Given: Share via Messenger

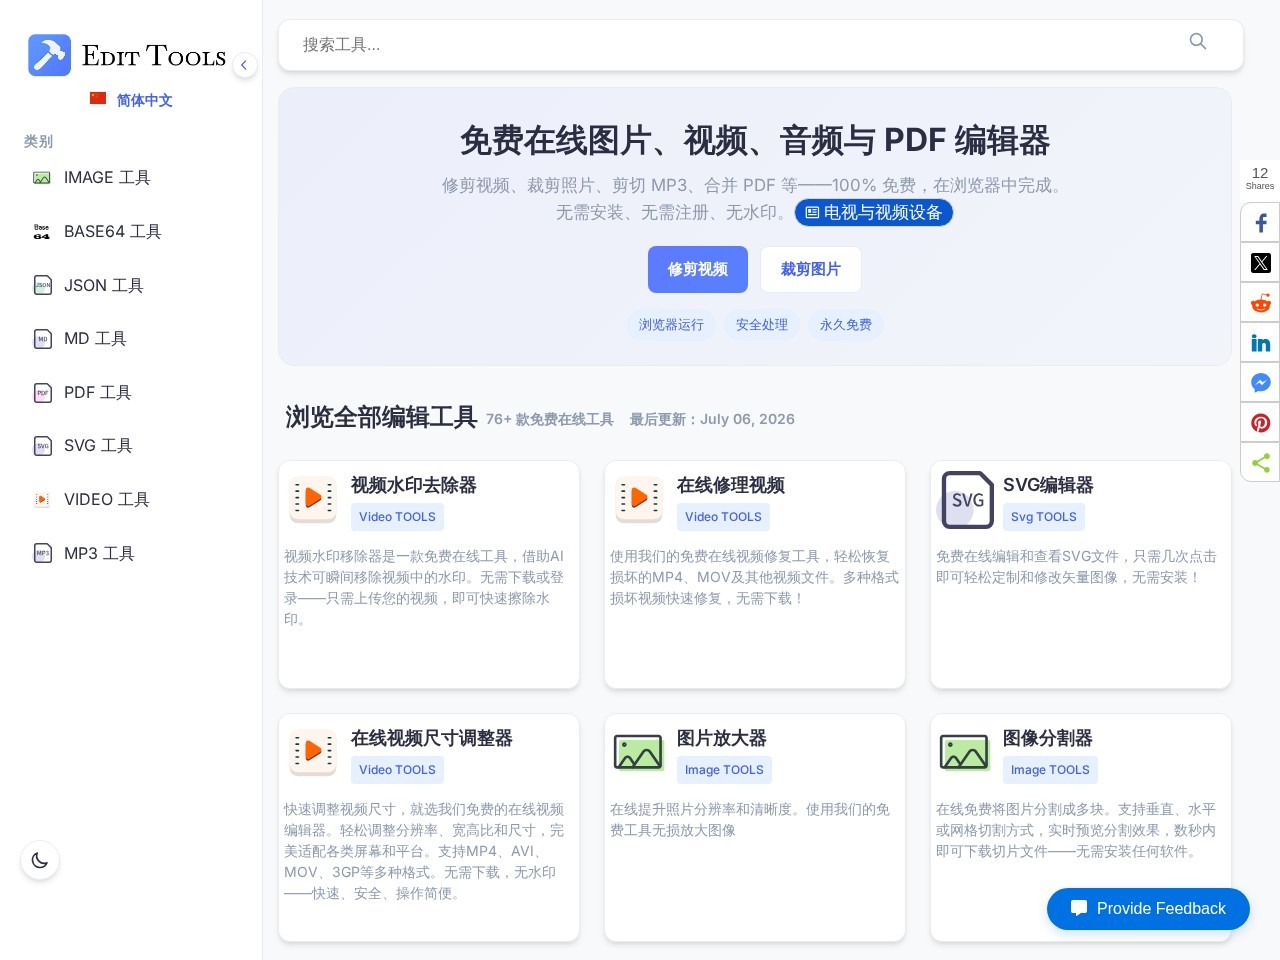Looking at the screenshot, I should point(1261,383).
